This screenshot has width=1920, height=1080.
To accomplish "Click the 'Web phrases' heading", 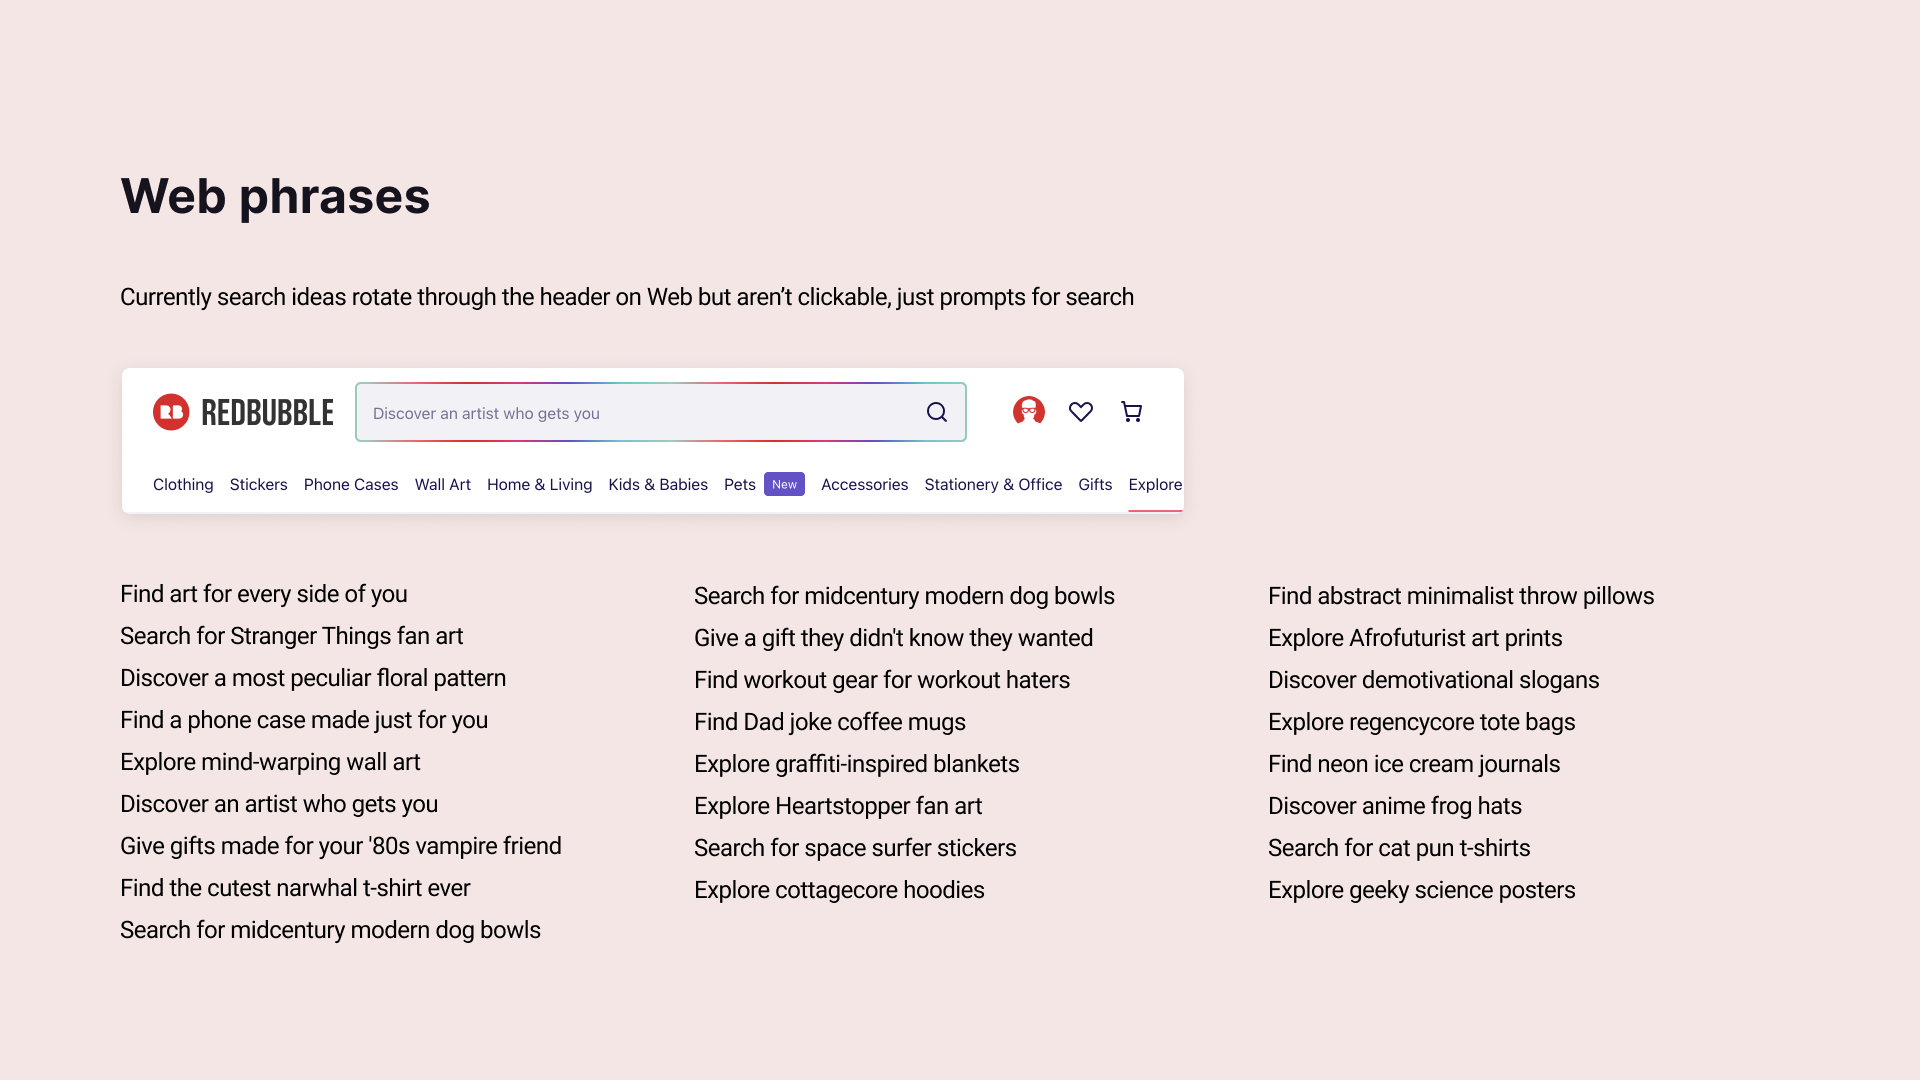I will pyautogui.click(x=275, y=196).
